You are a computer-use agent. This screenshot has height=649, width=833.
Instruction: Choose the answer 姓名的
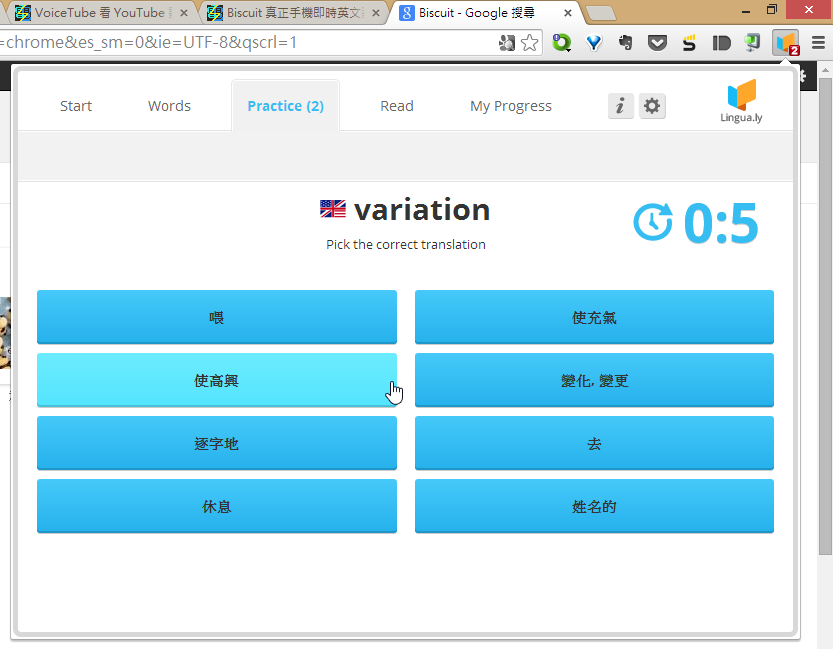coord(594,506)
